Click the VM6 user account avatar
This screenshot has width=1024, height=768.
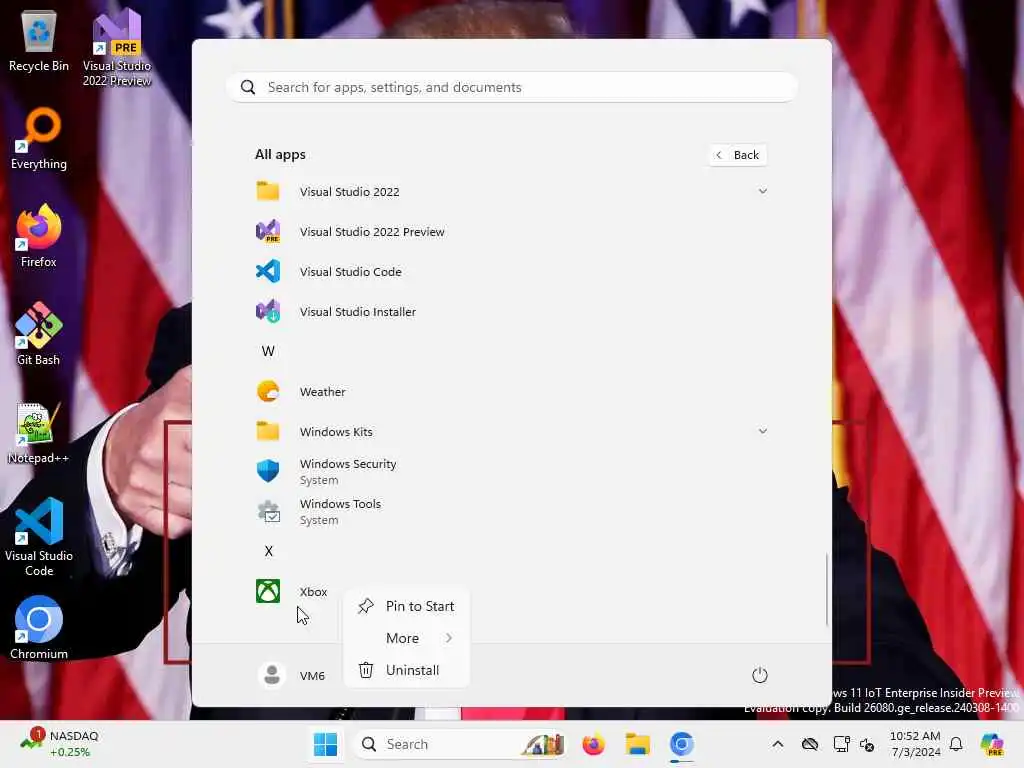click(272, 675)
